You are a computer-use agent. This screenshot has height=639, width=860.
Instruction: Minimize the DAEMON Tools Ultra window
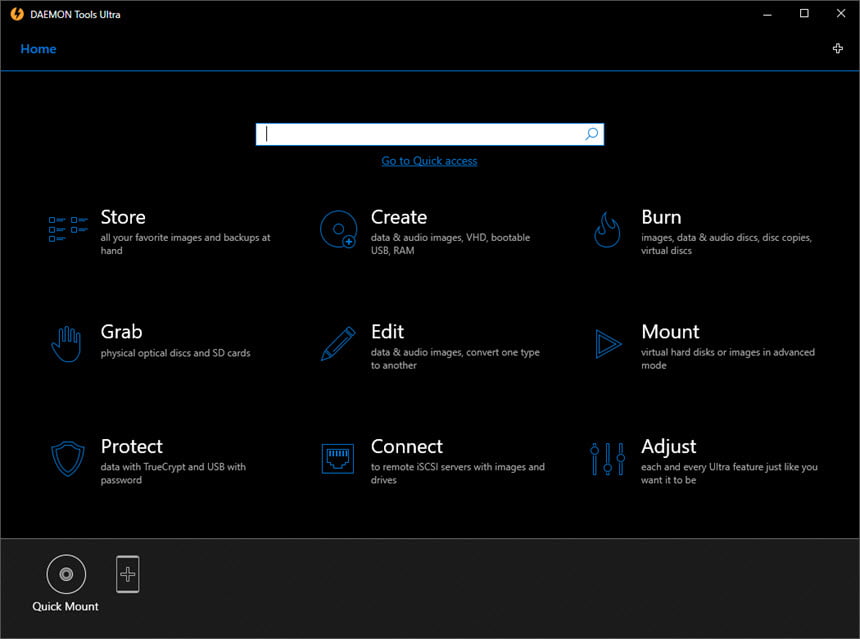tap(767, 14)
